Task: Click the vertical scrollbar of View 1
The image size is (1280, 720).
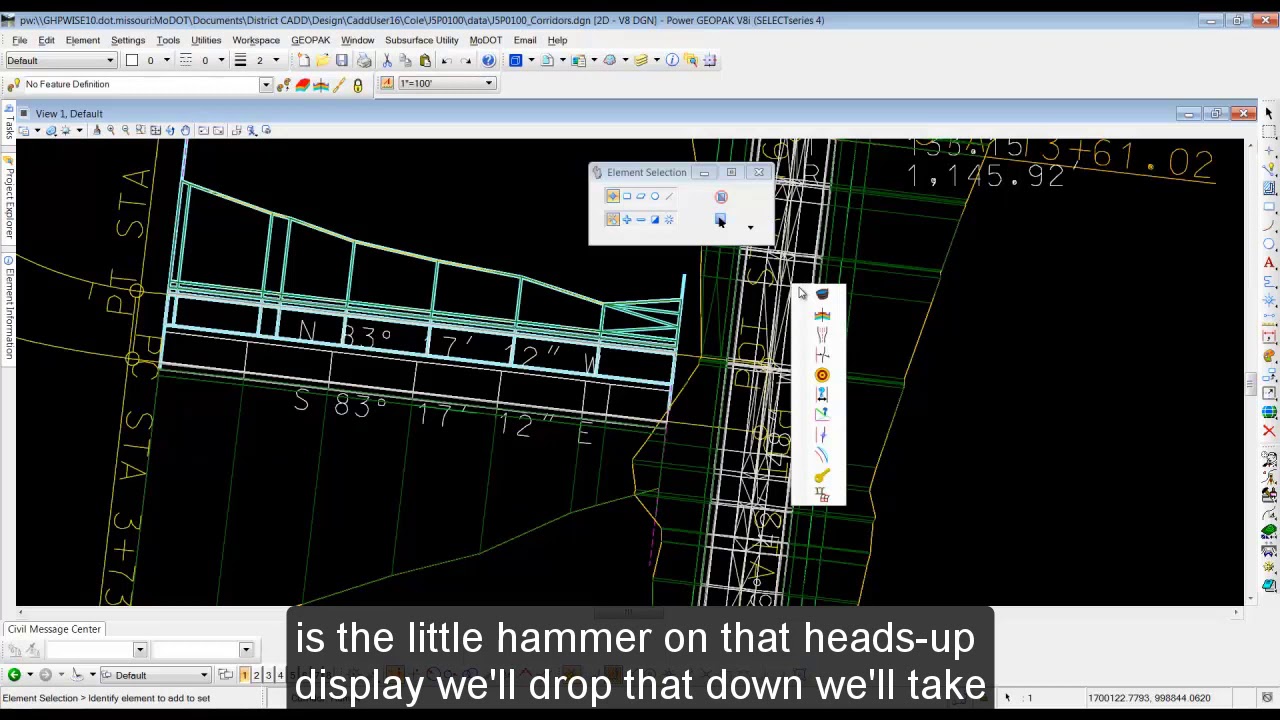Action: click(1249, 384)
